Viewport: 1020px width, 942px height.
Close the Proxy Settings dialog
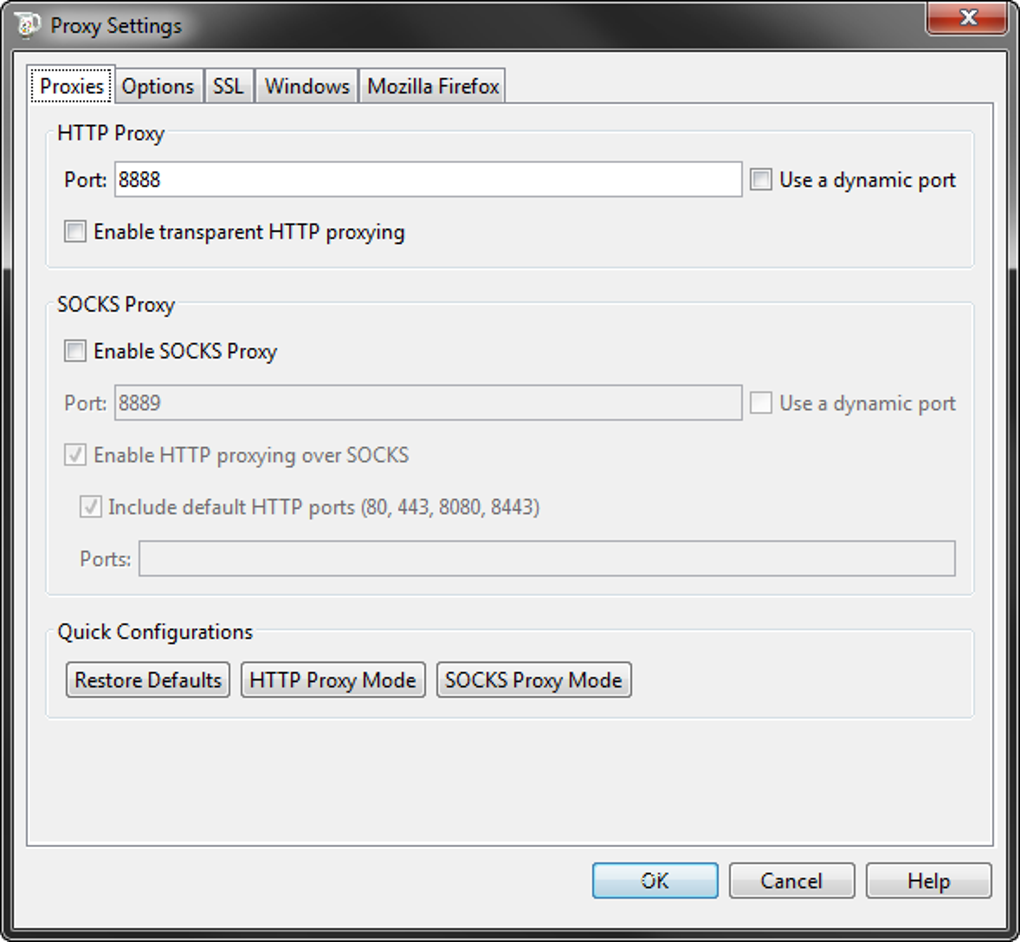click(x=967, y=17)
